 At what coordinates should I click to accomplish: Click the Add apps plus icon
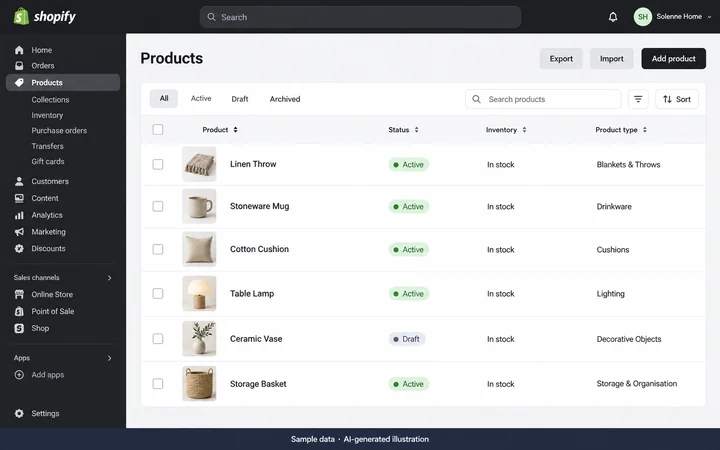pyautogui.click(x=19, y=375)
